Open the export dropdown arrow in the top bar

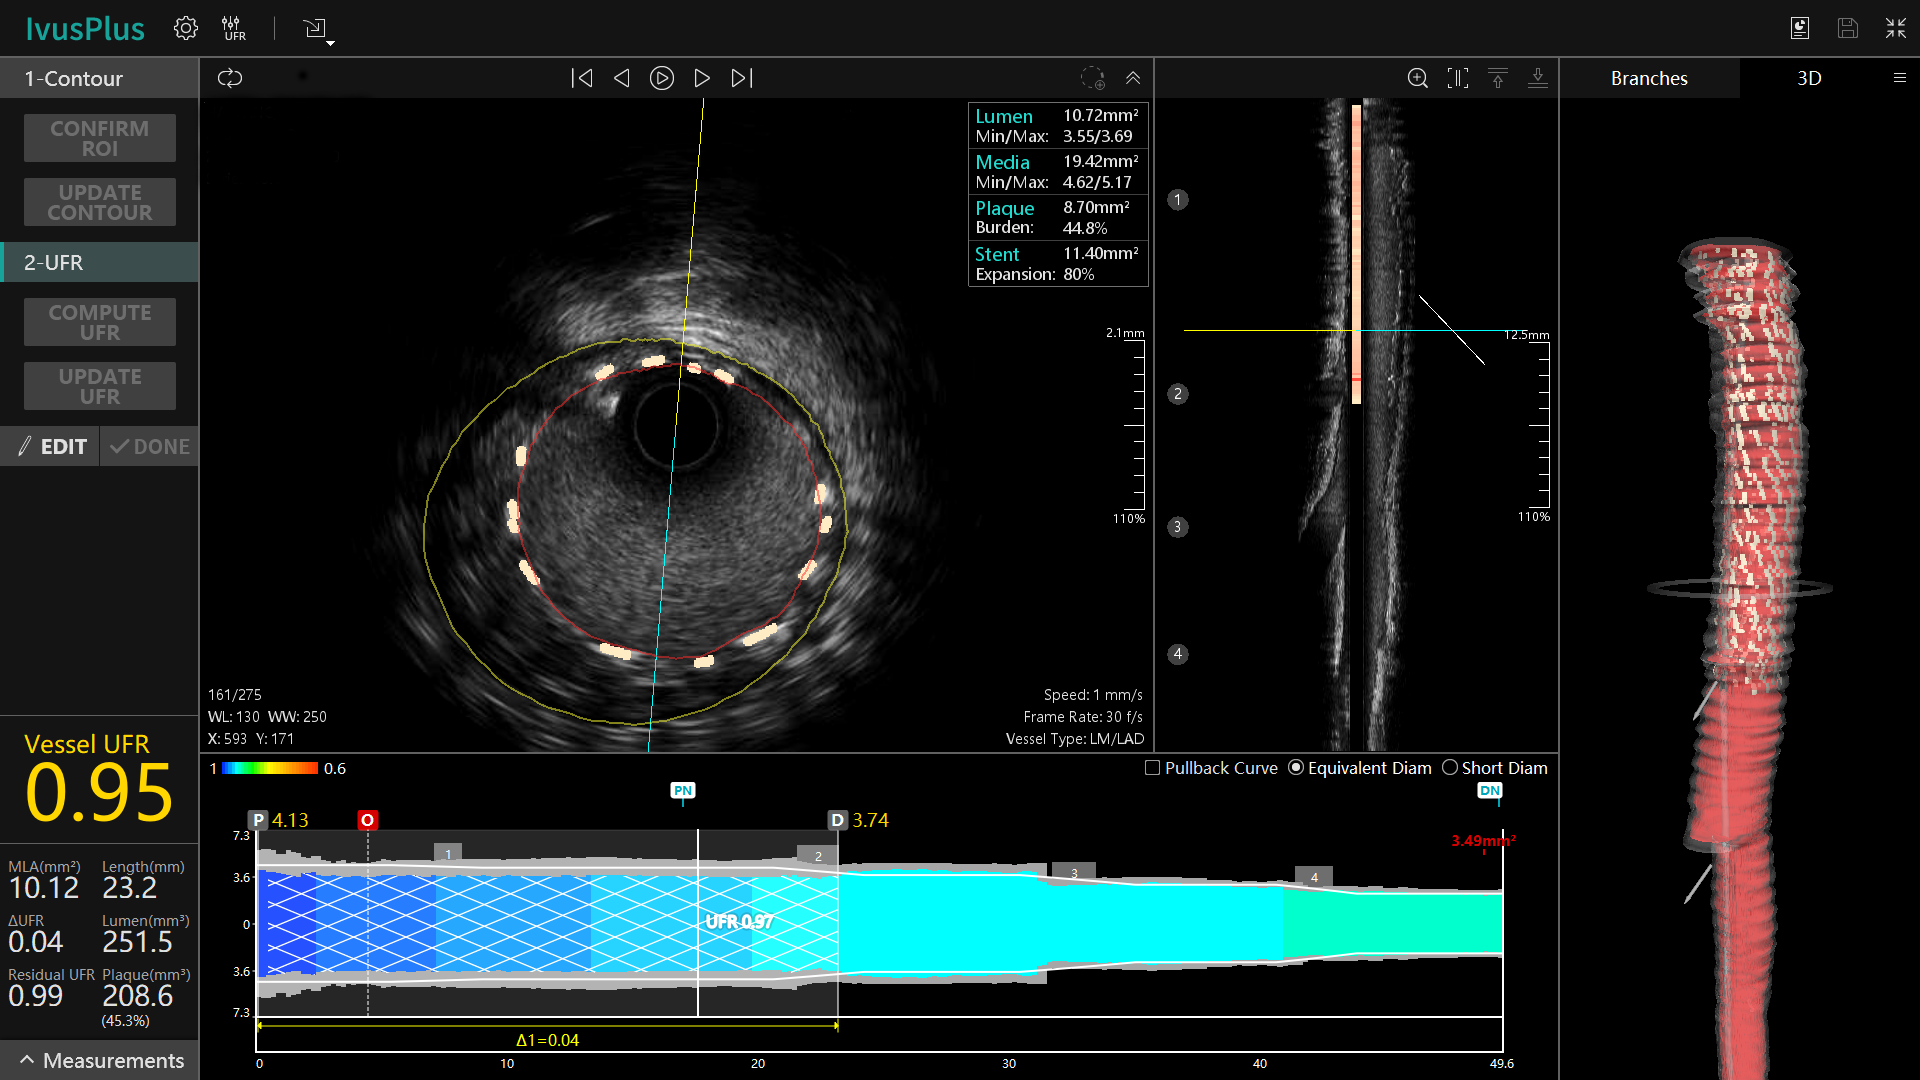pos(328,41)
